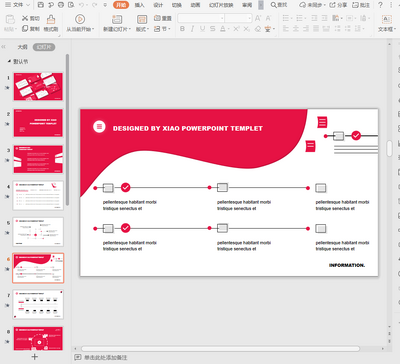Click the 分享 share button

pos(338,5)
